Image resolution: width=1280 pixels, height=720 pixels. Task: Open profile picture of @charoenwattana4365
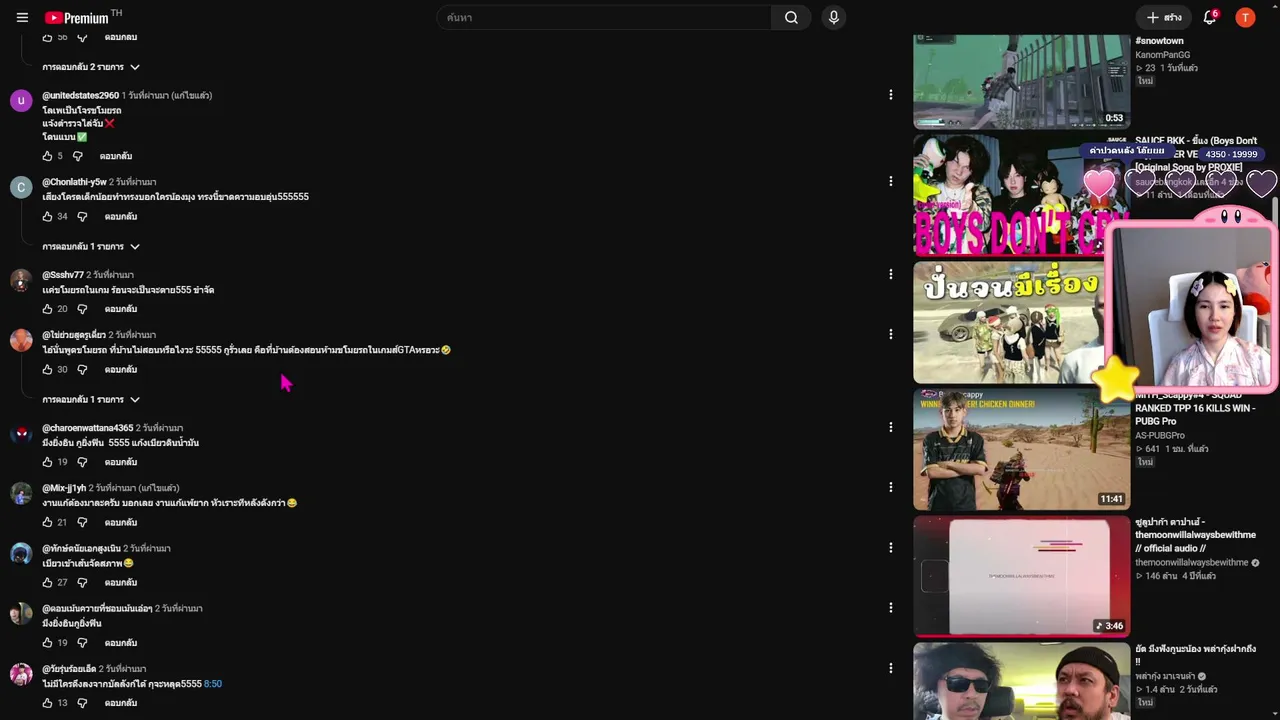point(21,433)
